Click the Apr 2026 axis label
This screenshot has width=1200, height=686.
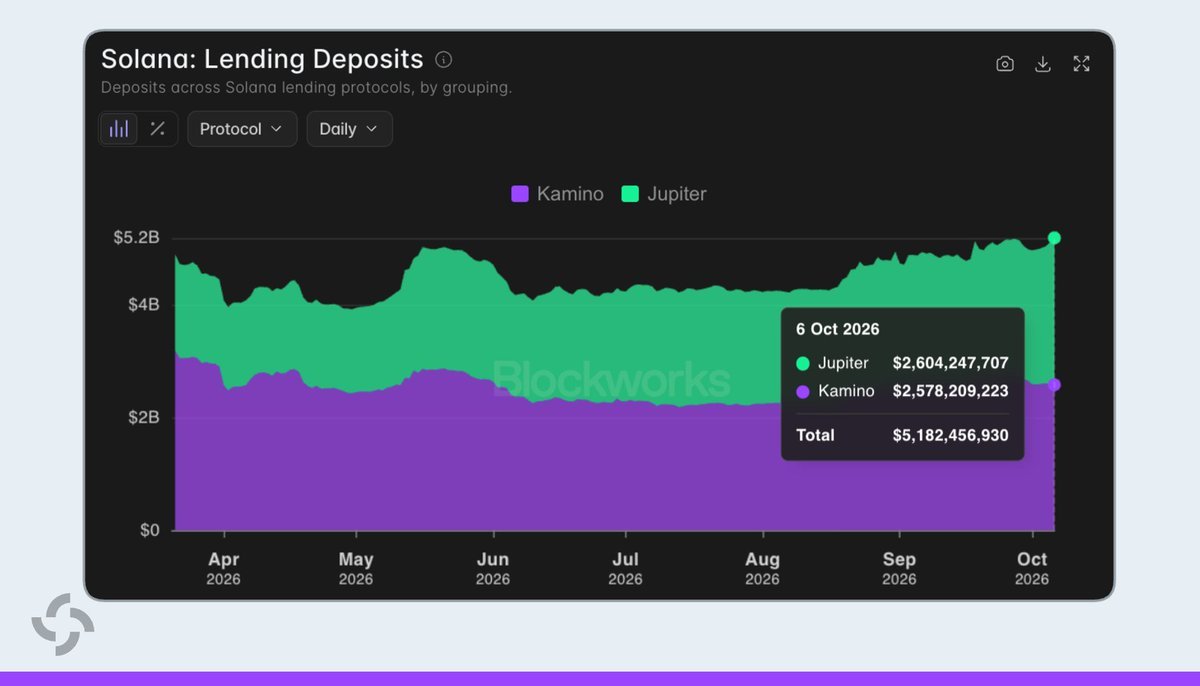click(x=224, y=568)
